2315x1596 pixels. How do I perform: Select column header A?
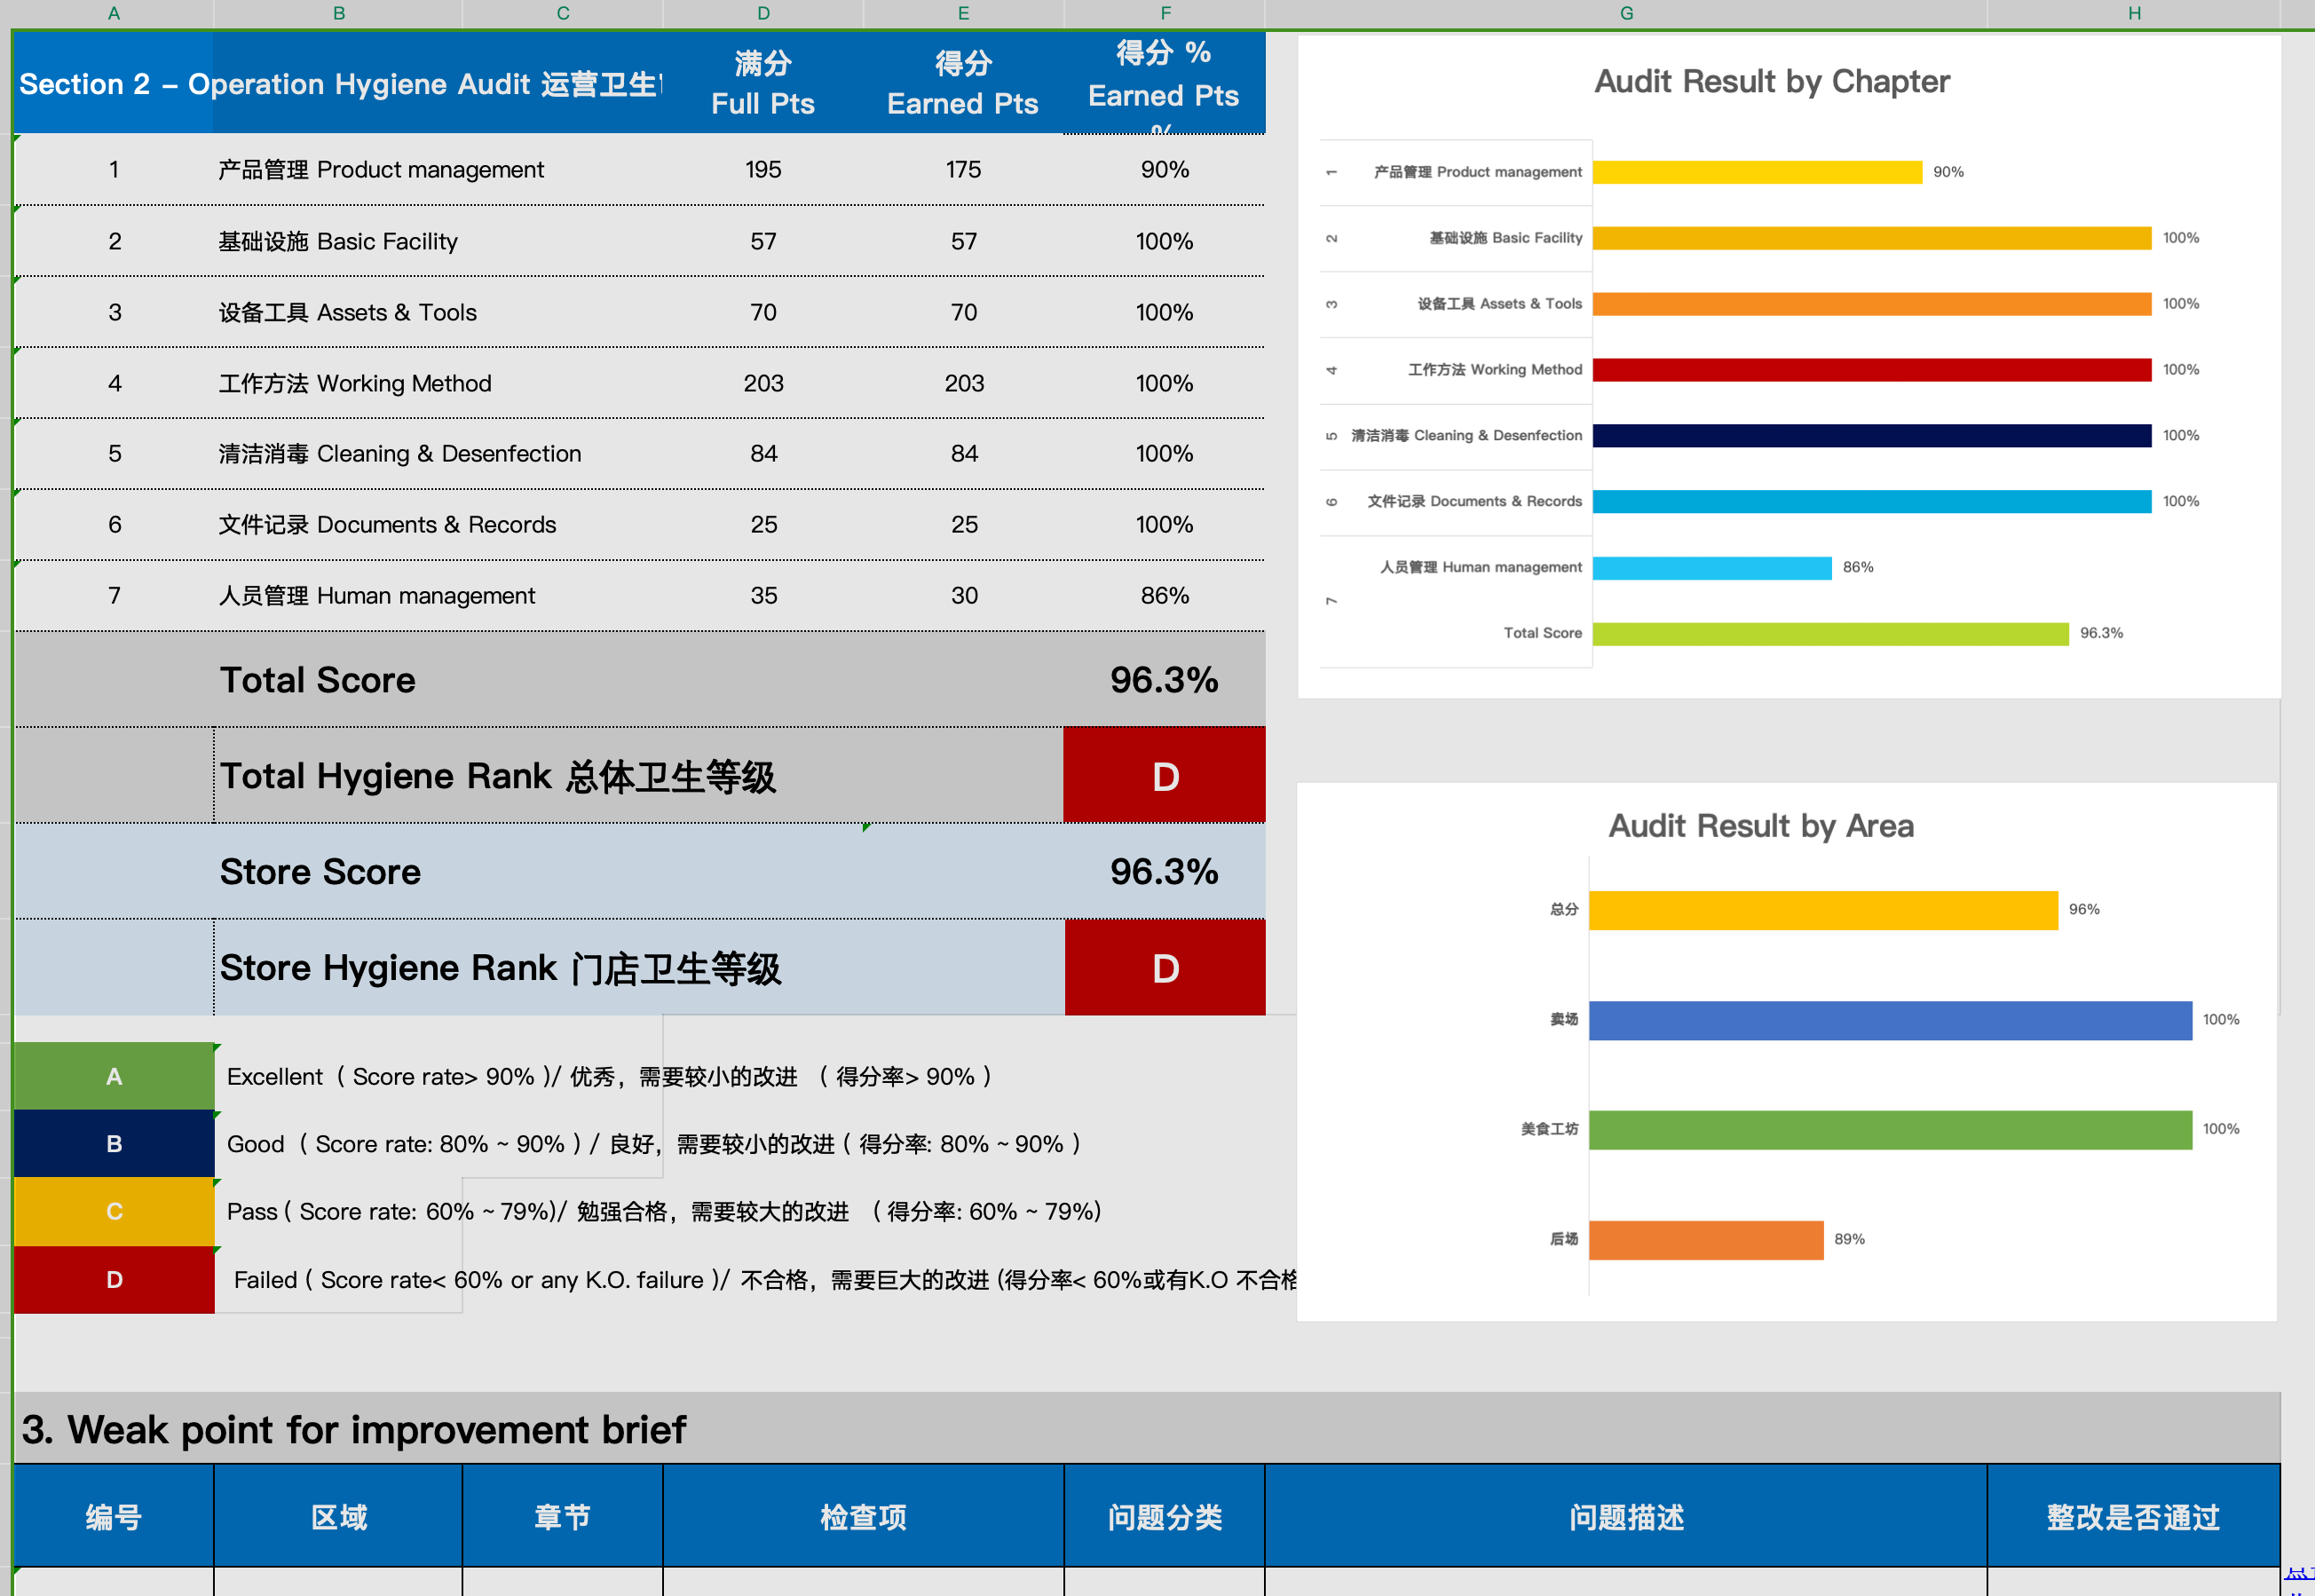coord(114,13)
